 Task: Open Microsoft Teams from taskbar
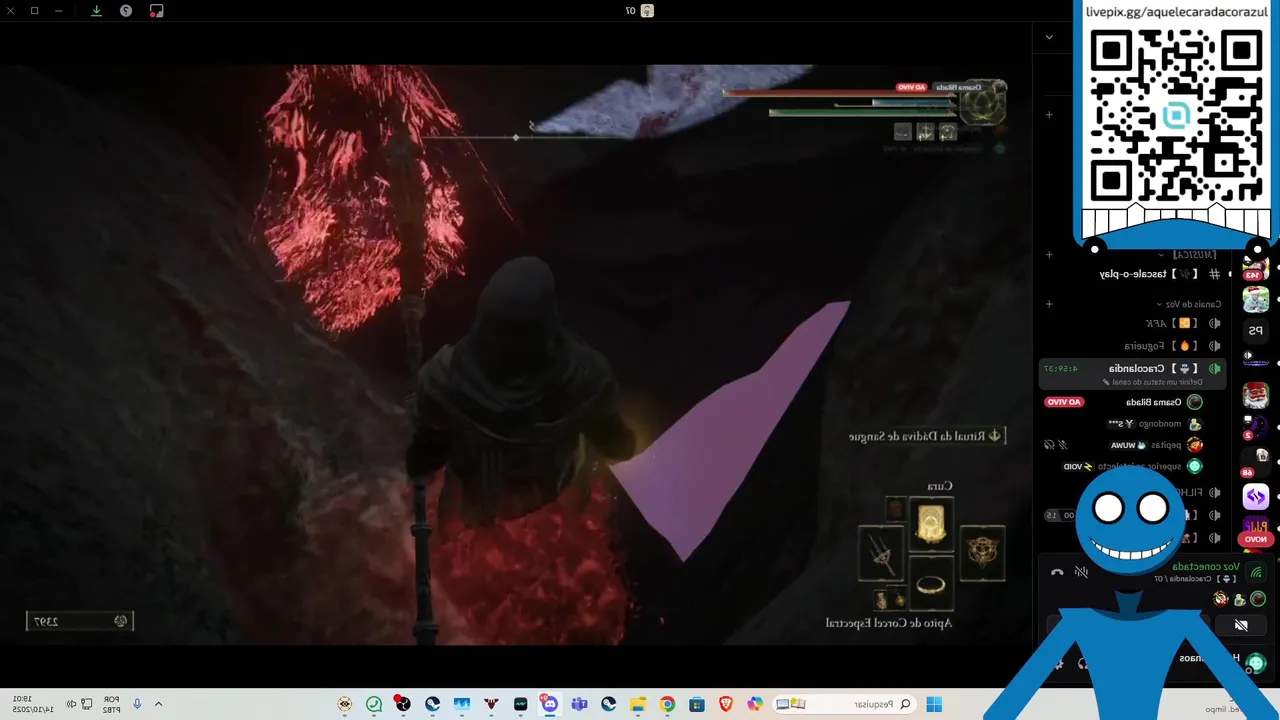(579, 704)
